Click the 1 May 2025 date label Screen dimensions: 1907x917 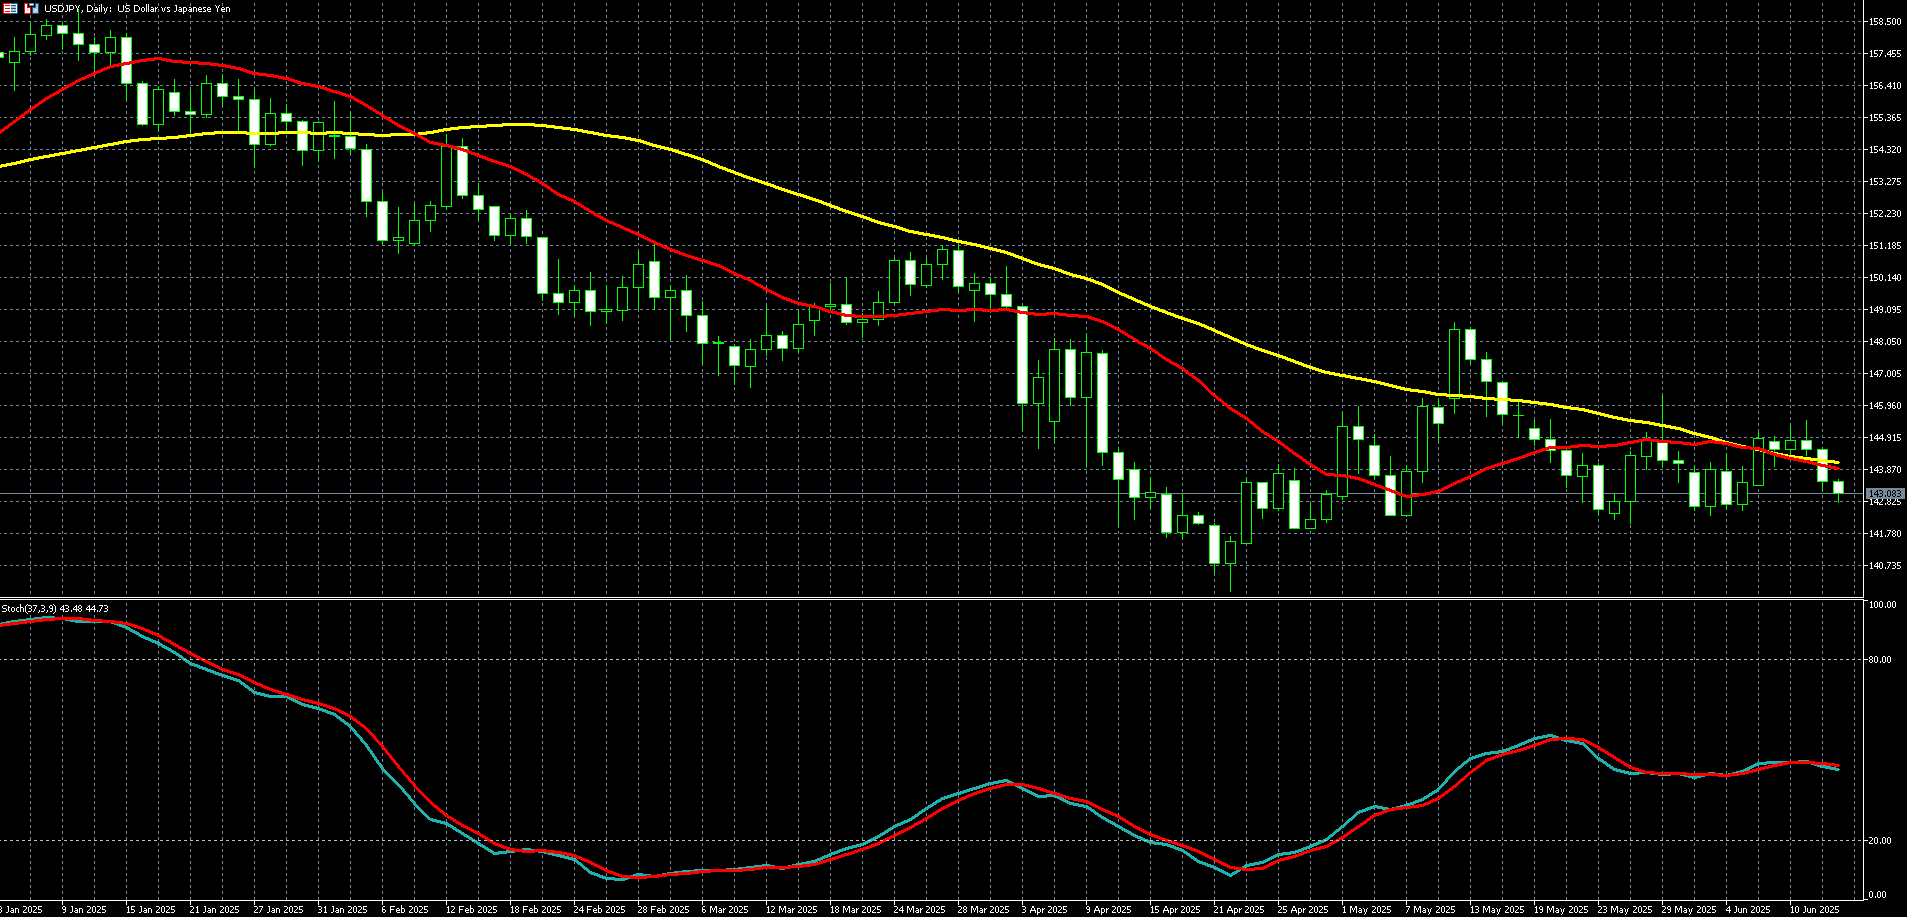1366,910
